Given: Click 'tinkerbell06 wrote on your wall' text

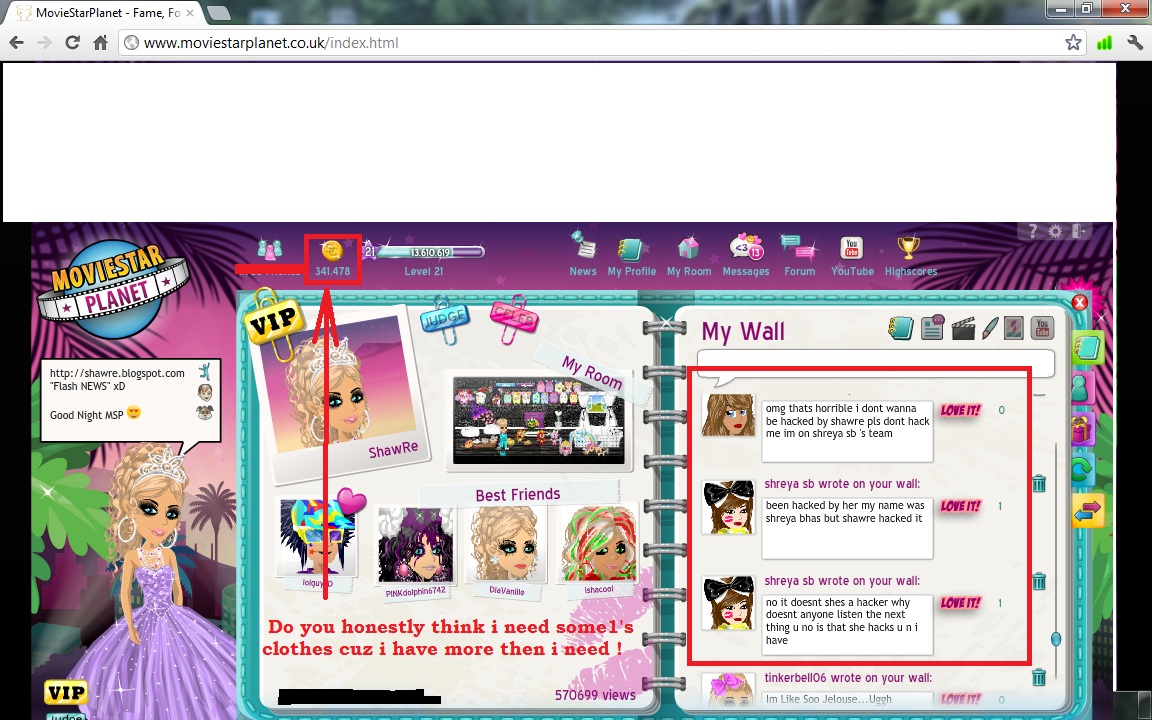Looking at the screenshot, I should (848, 677).
